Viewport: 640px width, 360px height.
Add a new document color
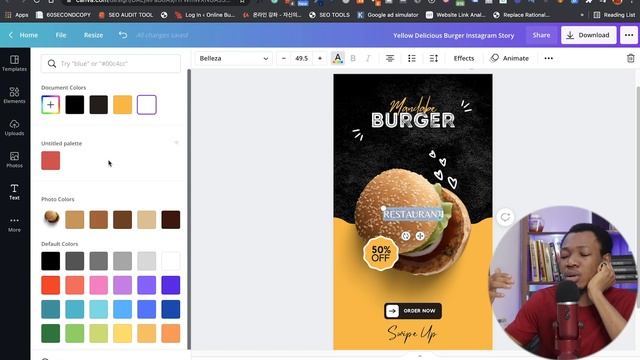51,104
